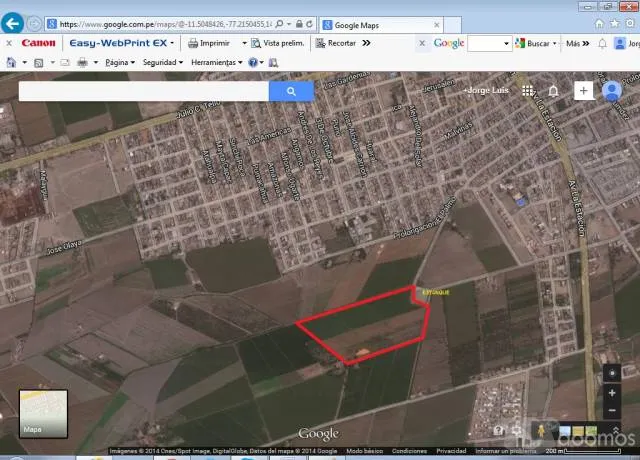
Task: Open the map settings gear icon
Action: pos(517,430)
